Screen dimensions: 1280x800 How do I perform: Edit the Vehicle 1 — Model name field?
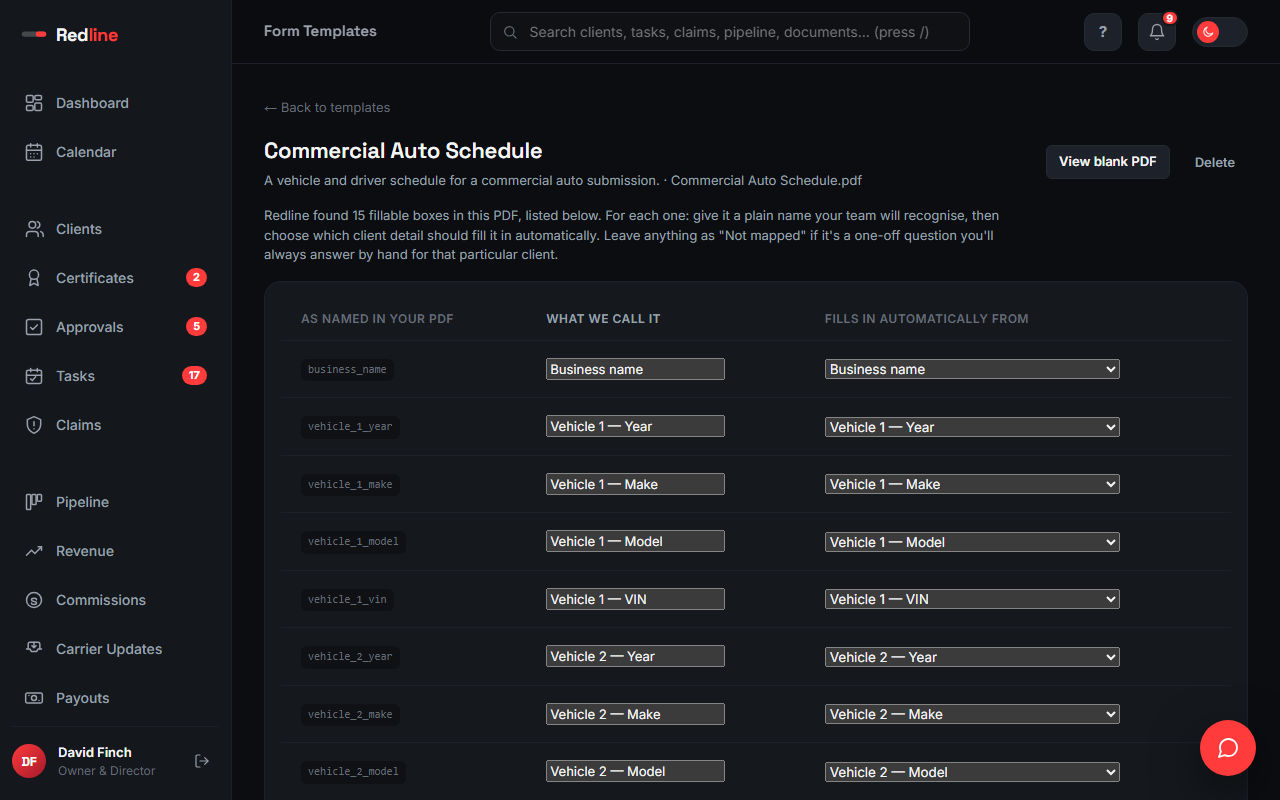click(x=635, y=541)
